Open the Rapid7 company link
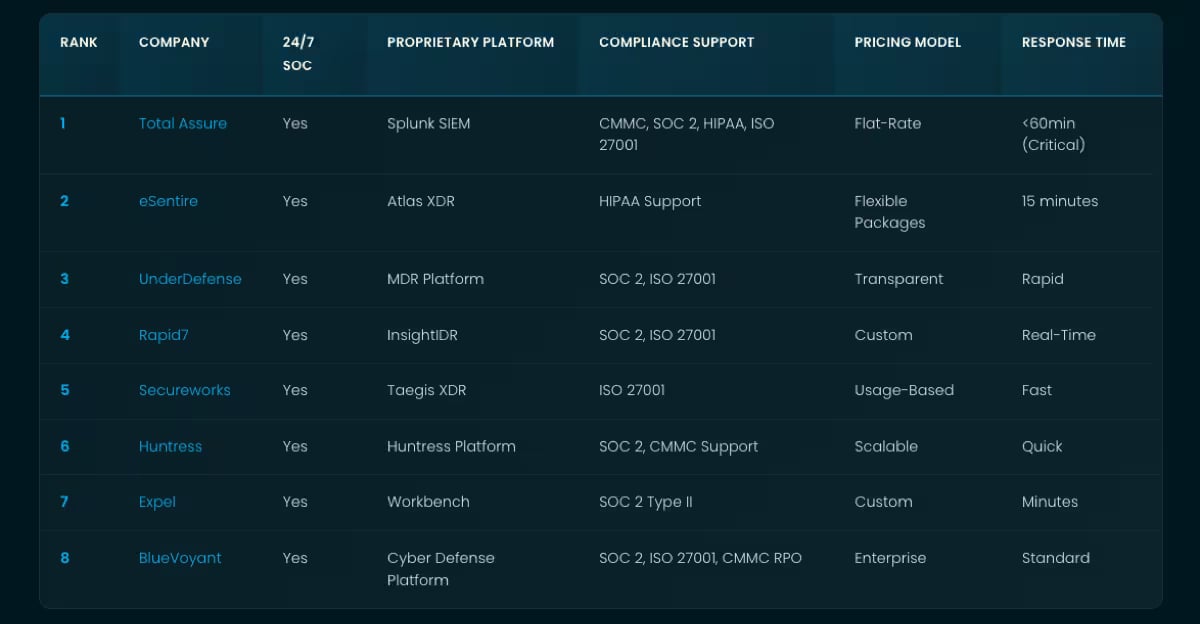Viewport: 1200px width, 624px height. tap(163, 335)
